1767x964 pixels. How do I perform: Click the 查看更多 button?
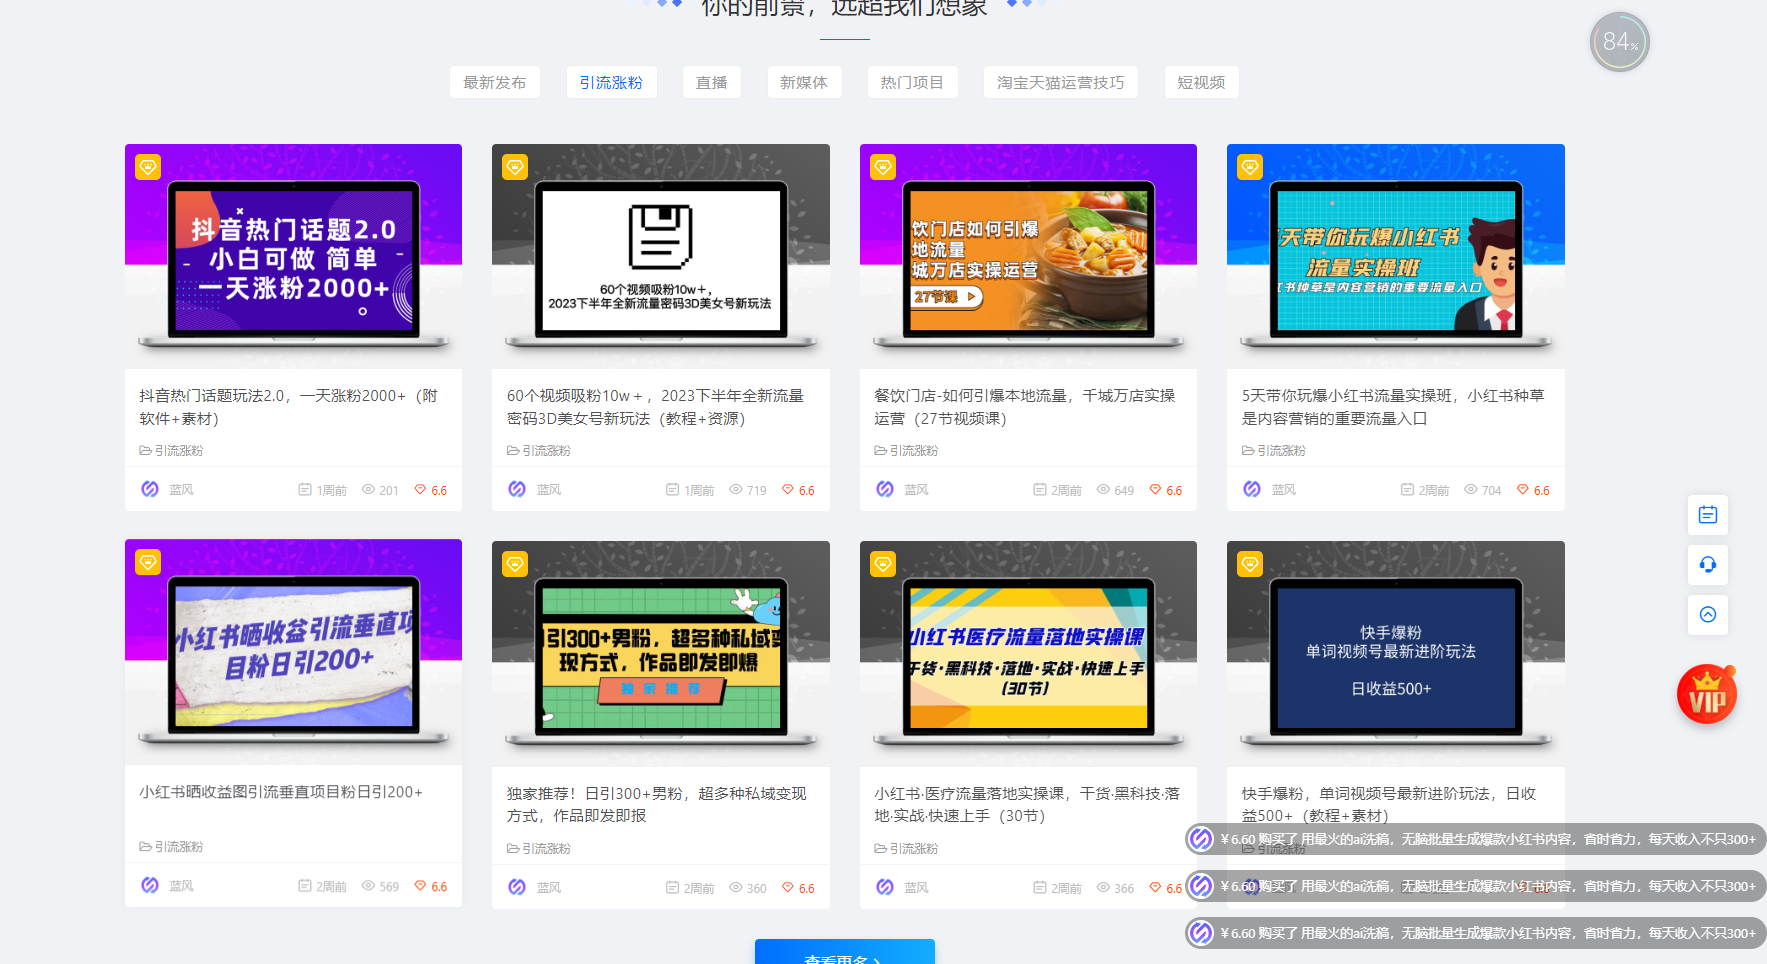[x=845, y=952]
